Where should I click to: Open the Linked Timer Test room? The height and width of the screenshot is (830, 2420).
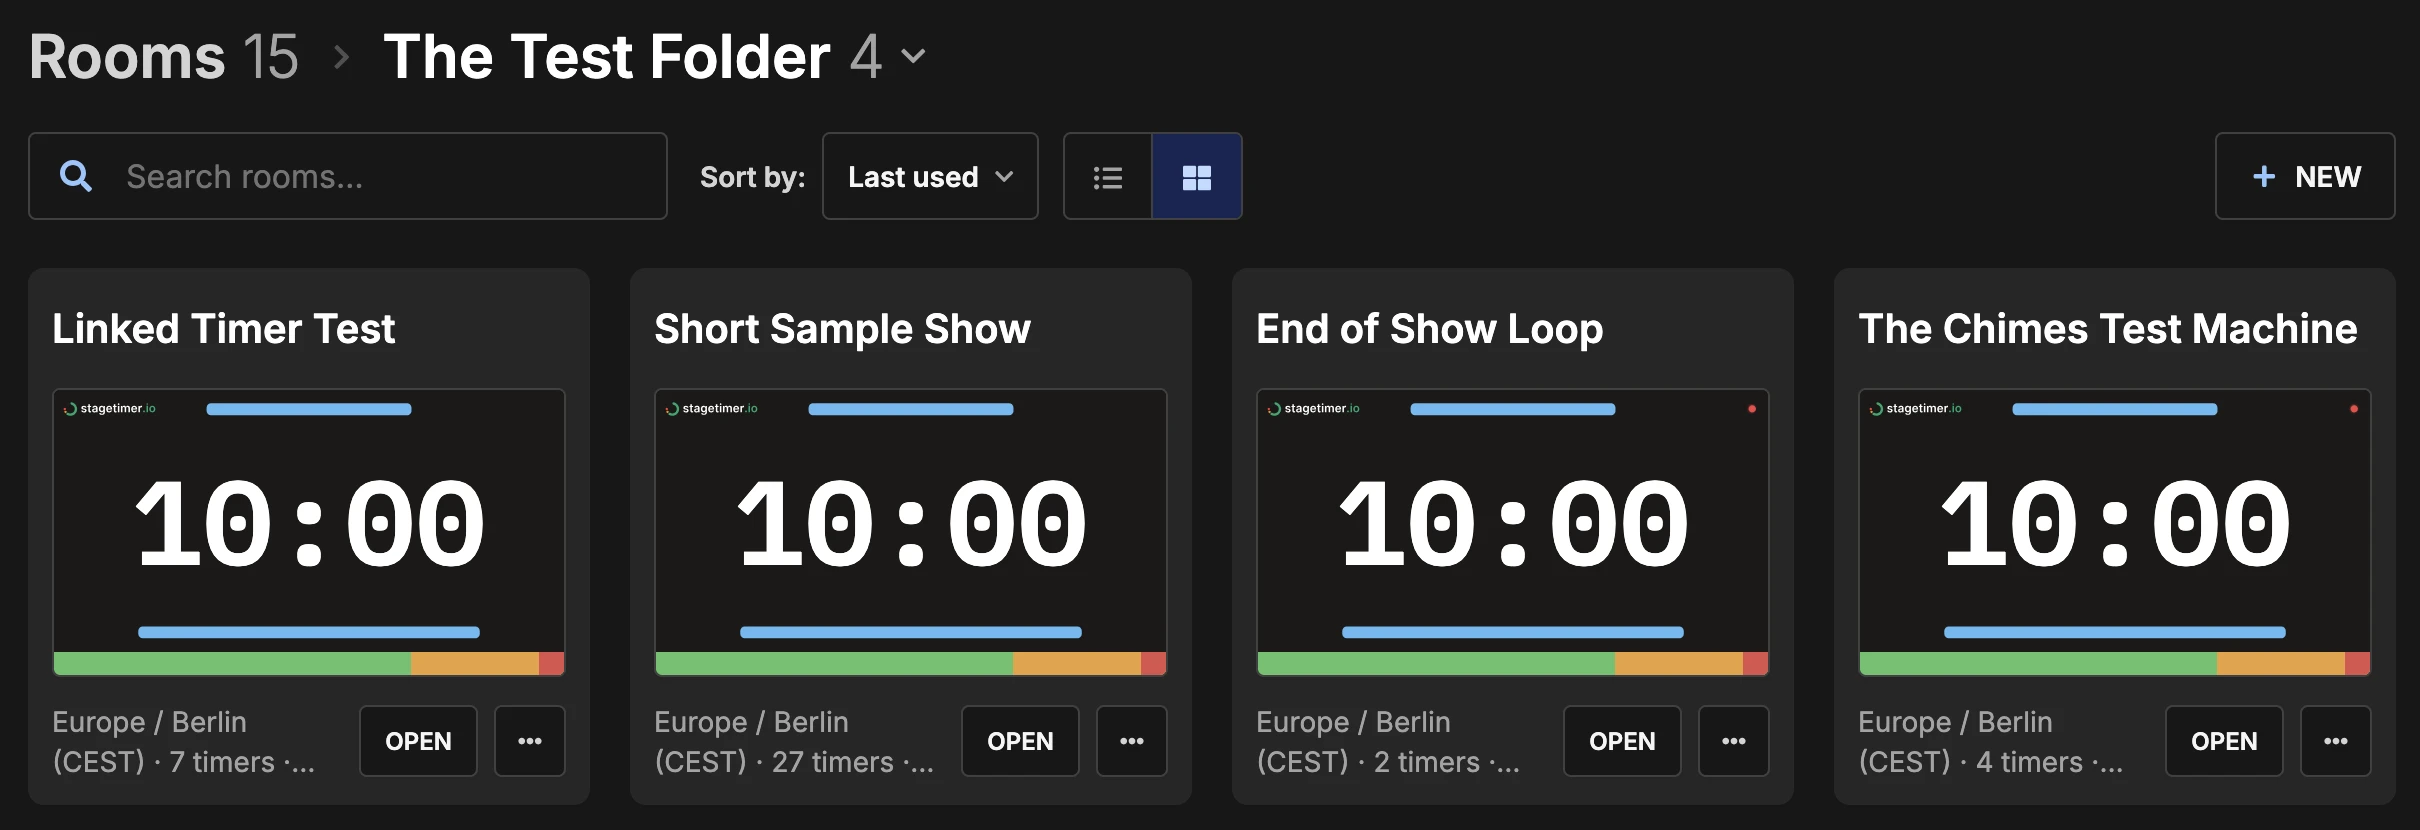pos(418,741)
